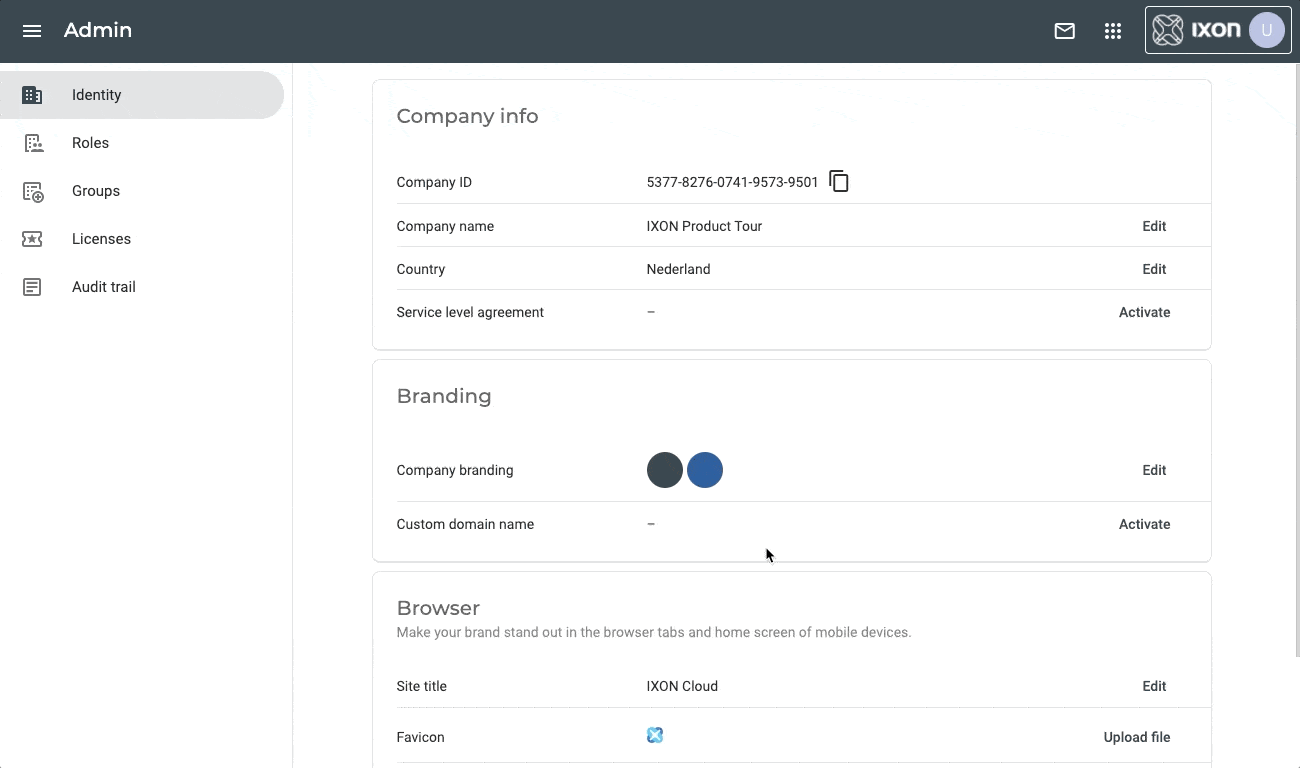Click the 'Company ID' row label
Image resolution: width=1300 pixels, height=768 pixels.
coord(434,182)
